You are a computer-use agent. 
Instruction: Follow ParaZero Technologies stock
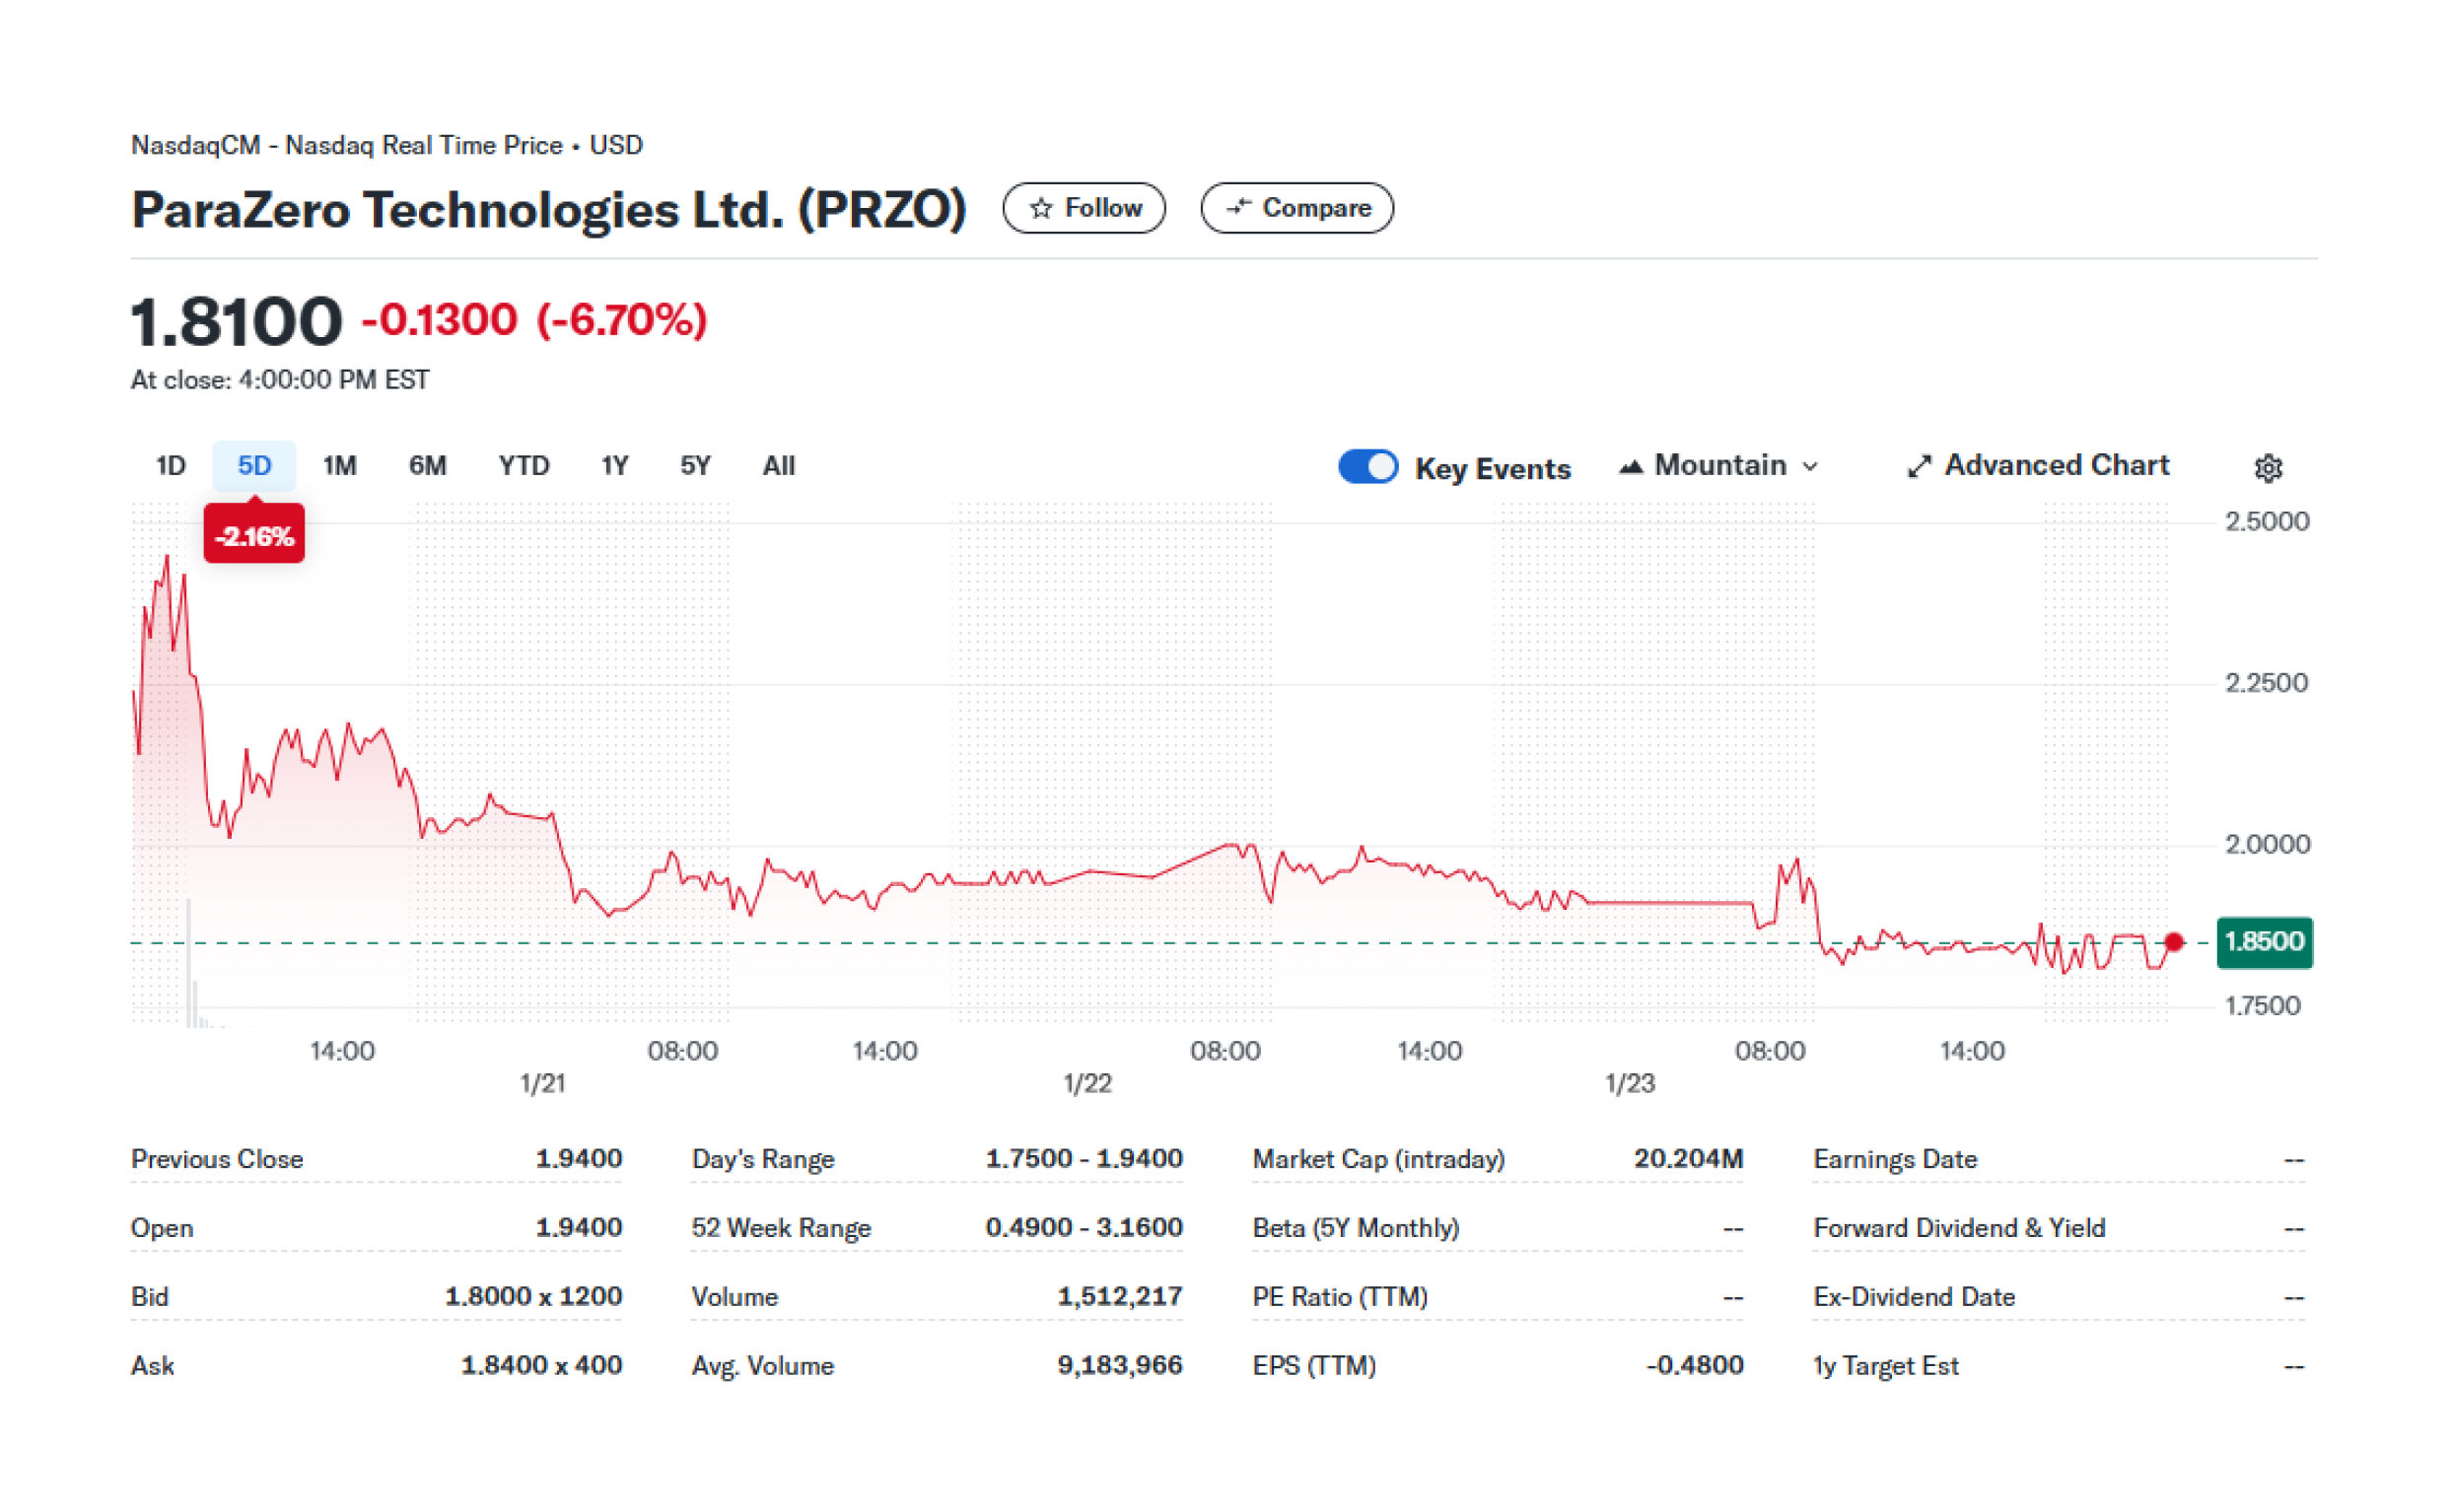tap(1084, 208)
